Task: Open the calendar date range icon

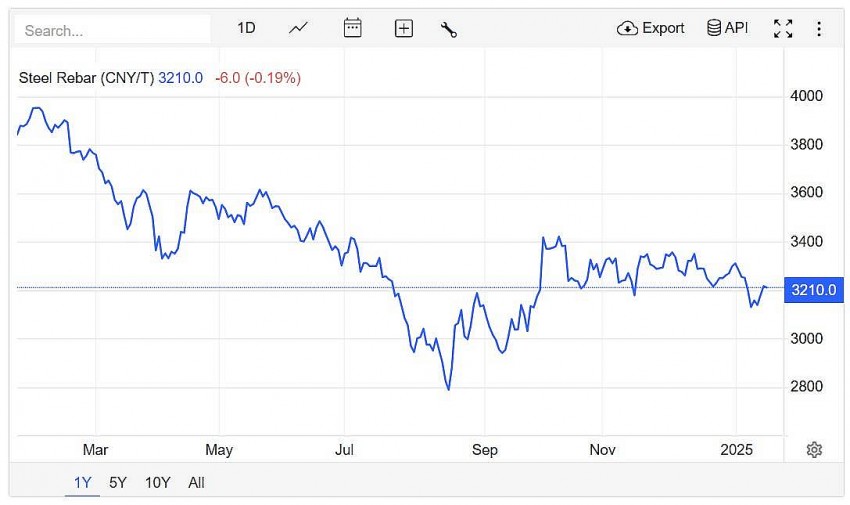Action: [352, 28]
